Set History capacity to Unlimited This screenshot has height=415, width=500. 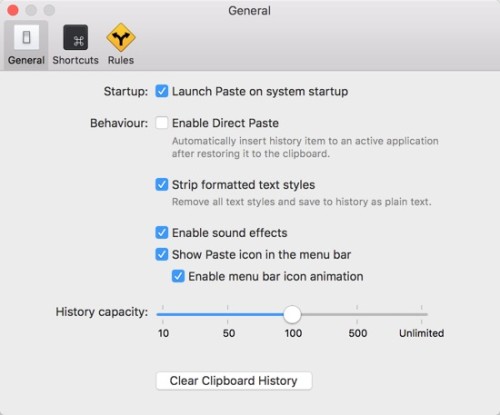(x=422, y=314)
